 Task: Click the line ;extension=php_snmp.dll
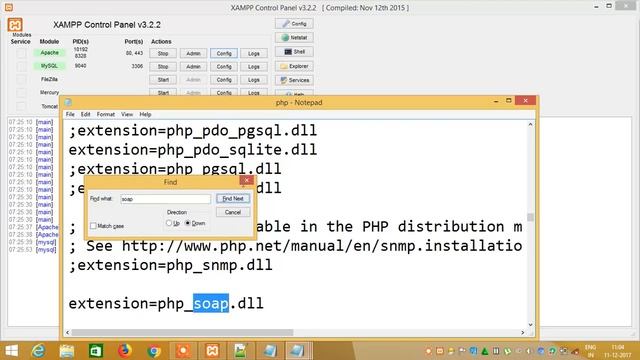tap(171, 265)
